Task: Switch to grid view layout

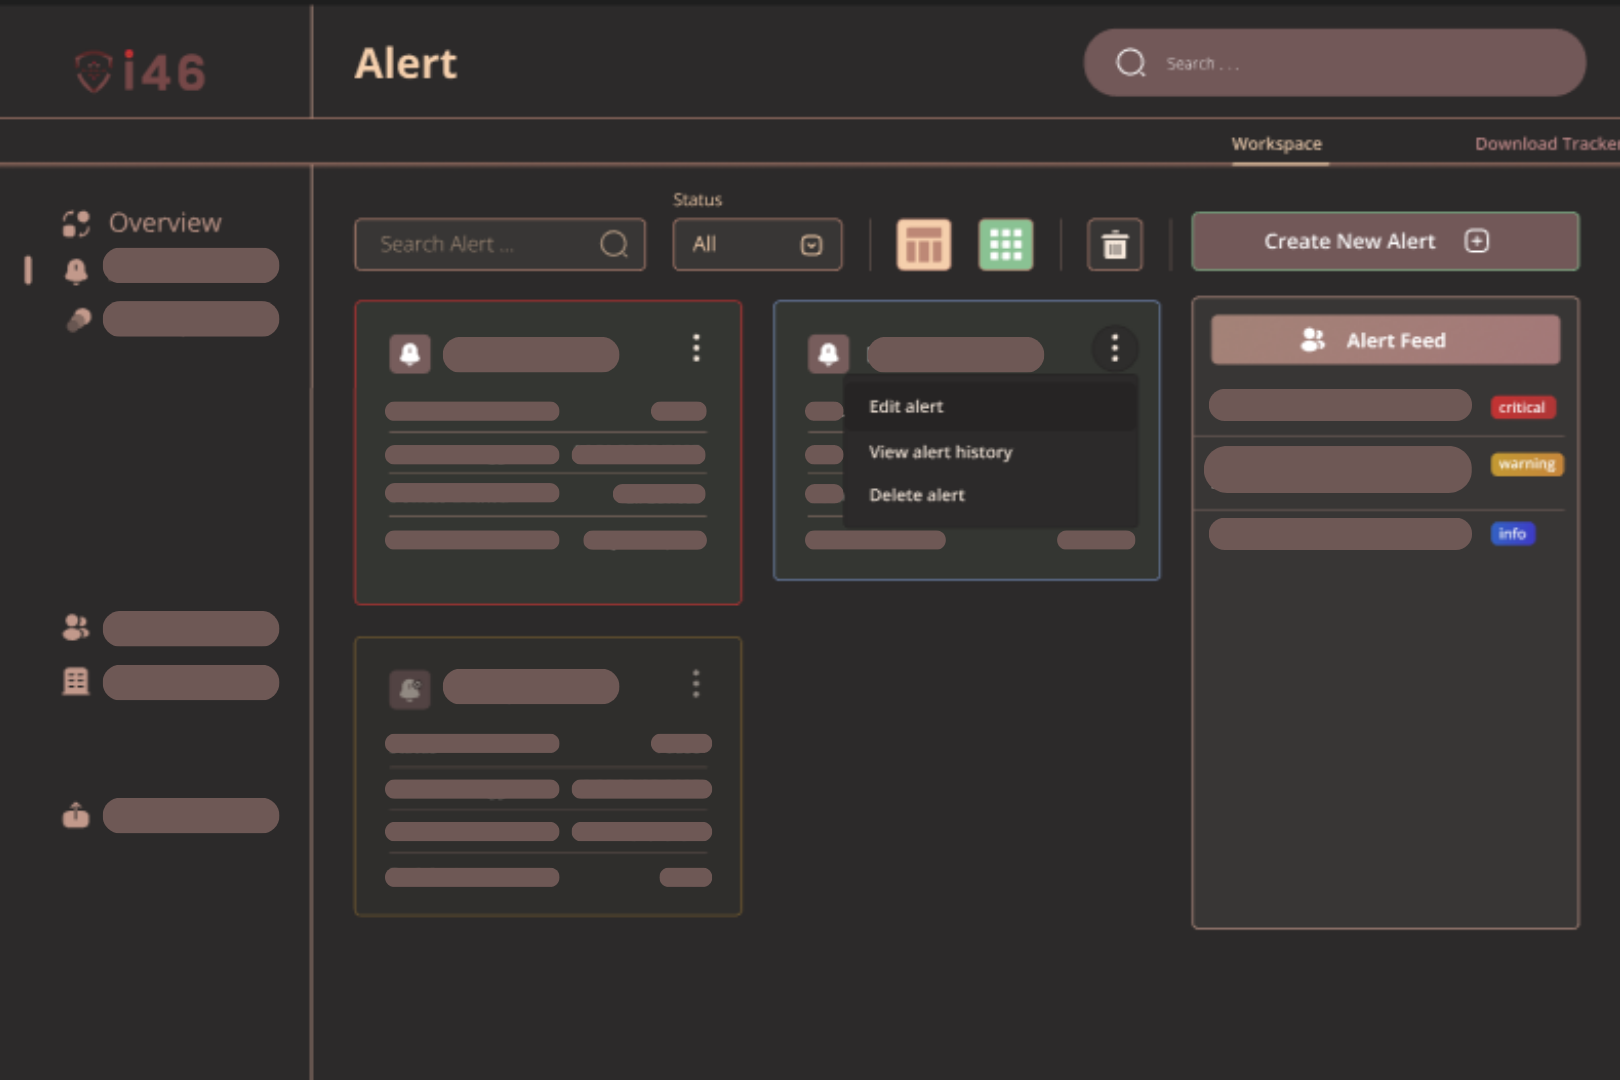Action: click(x=1006, y=244)
